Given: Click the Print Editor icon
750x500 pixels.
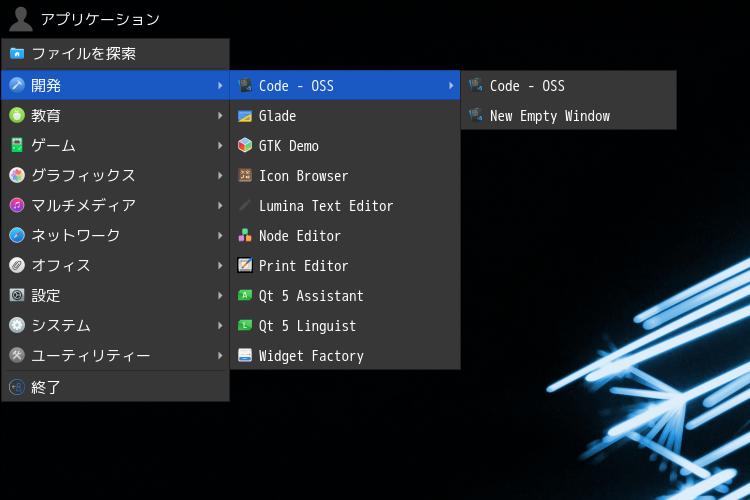Looking at the screenshot, I should (x=245, y=265).
